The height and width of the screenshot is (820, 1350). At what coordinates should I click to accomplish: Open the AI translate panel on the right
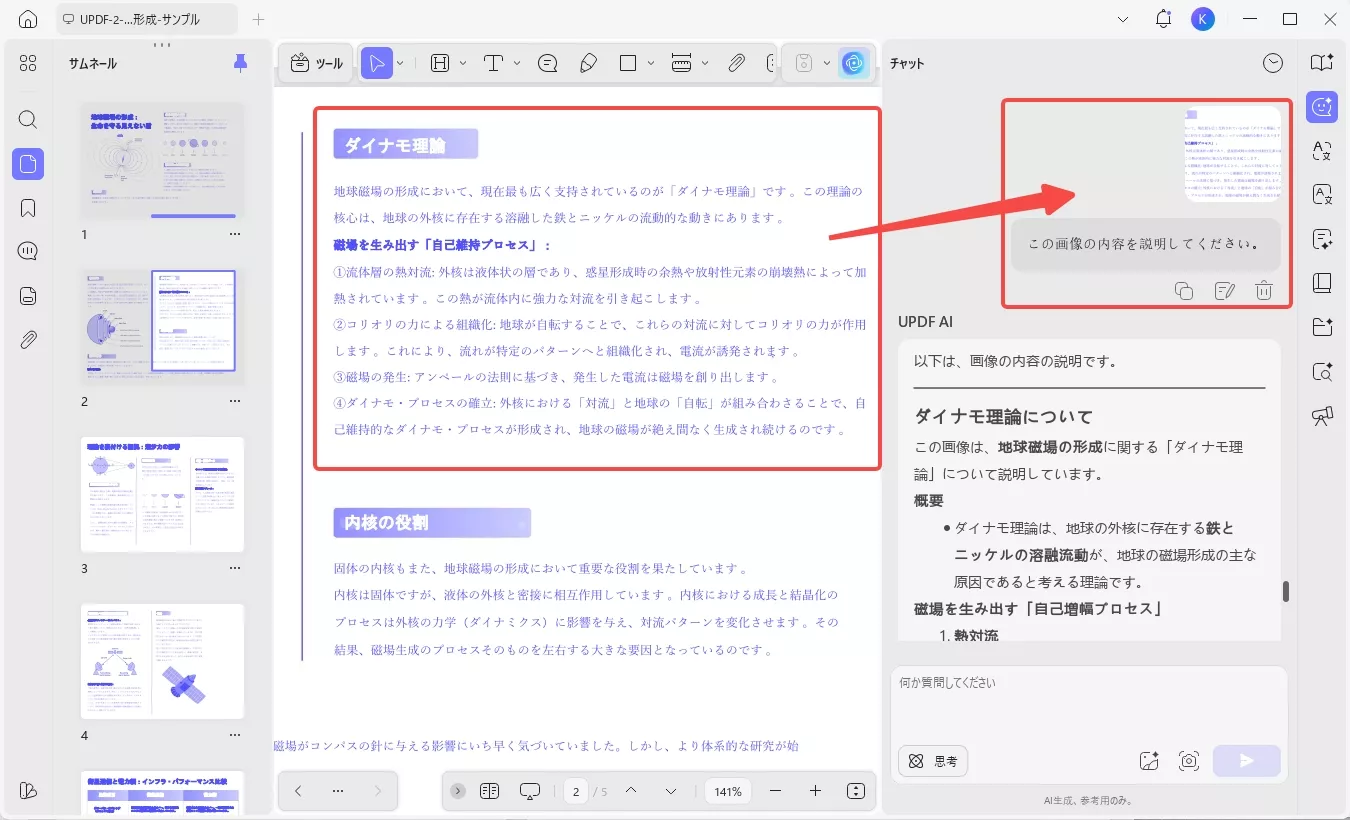(x=1321, y=152)
